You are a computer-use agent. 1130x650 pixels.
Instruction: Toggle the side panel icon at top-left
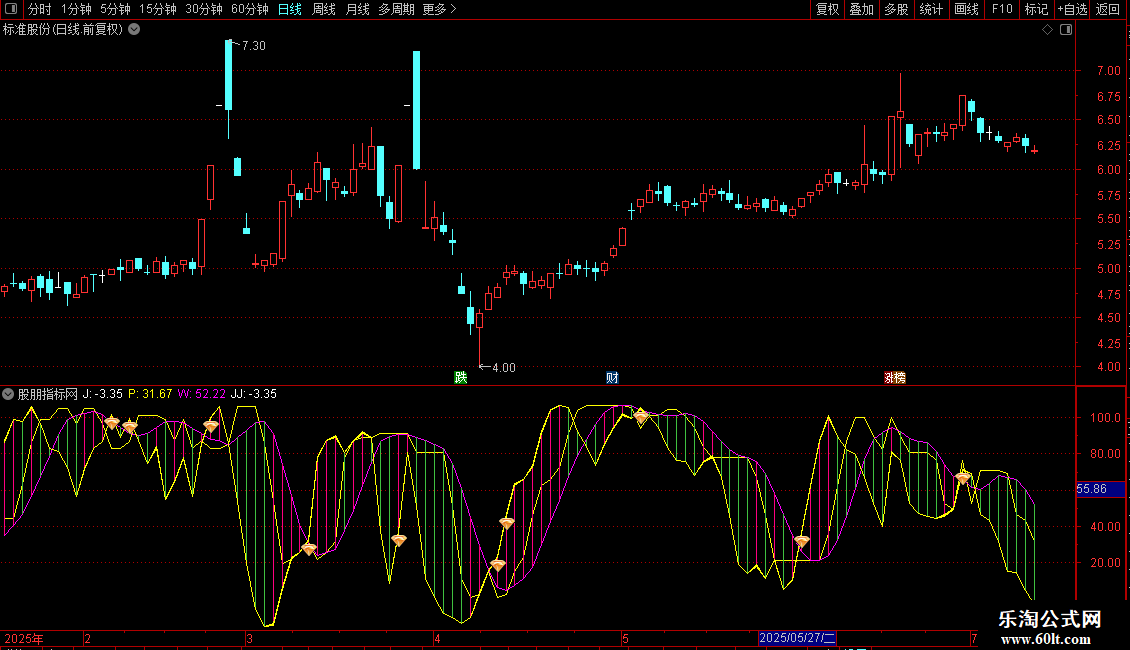[x=11, y=9]
